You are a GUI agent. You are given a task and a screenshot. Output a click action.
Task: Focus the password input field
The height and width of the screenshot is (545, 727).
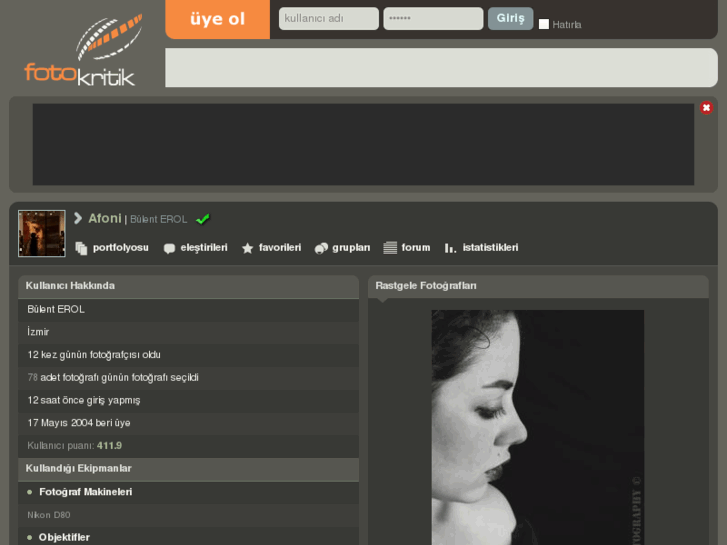[x=434, y=19]
